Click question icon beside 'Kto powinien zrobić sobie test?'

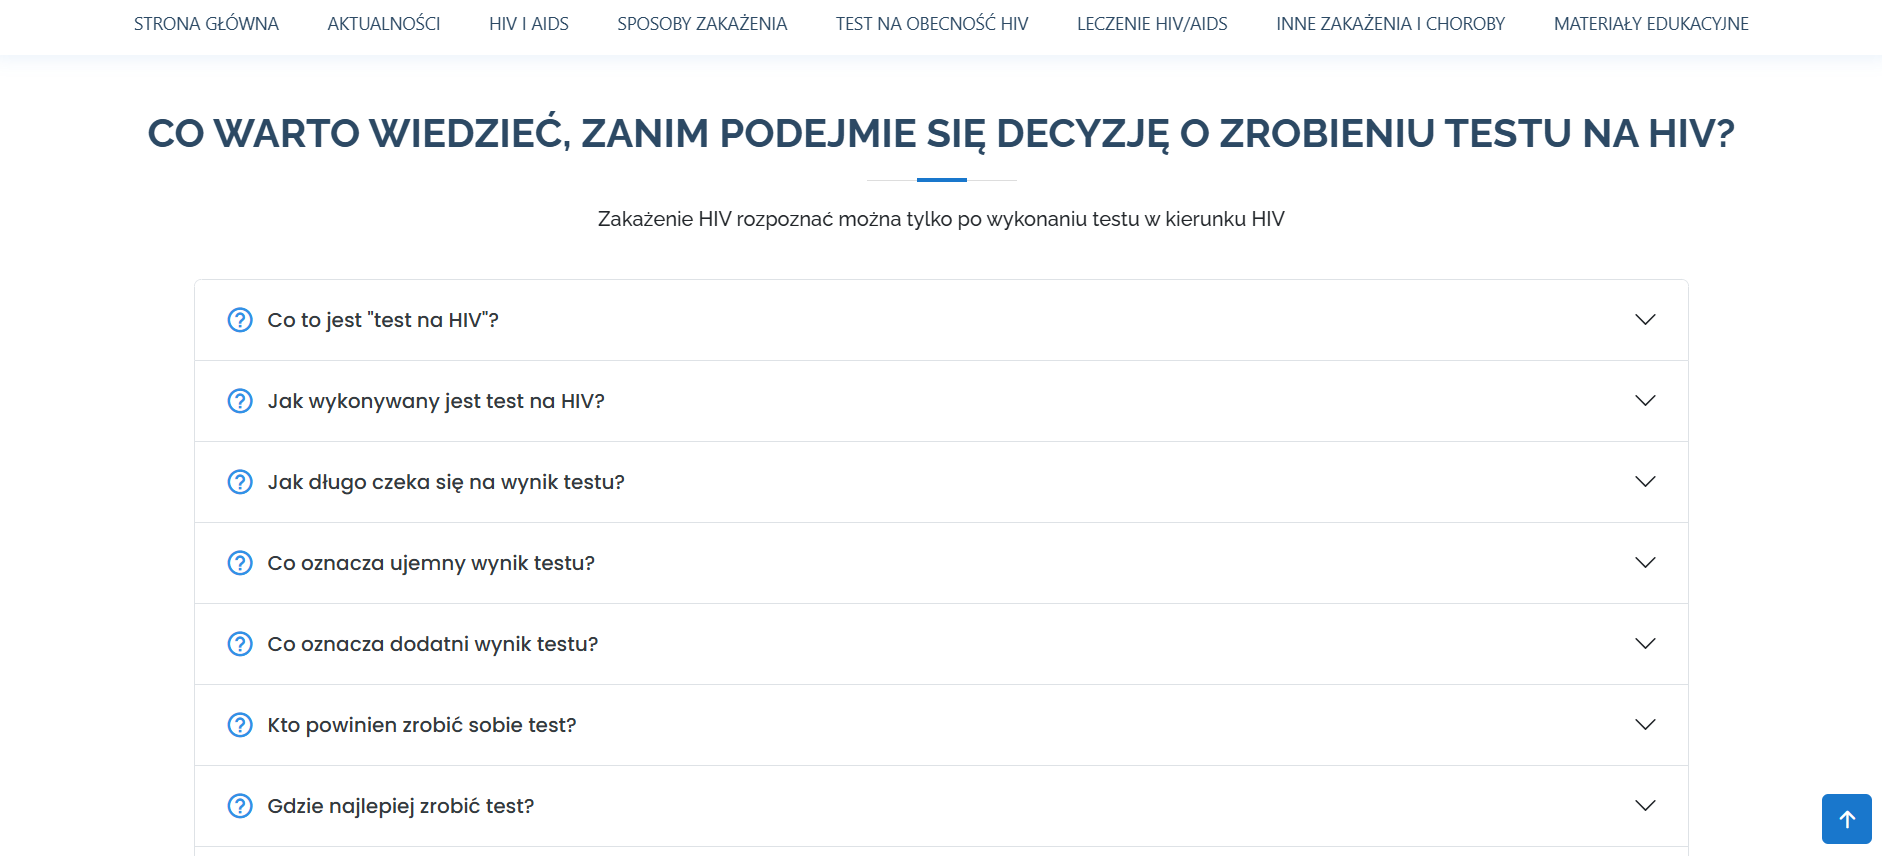[240, 725]
